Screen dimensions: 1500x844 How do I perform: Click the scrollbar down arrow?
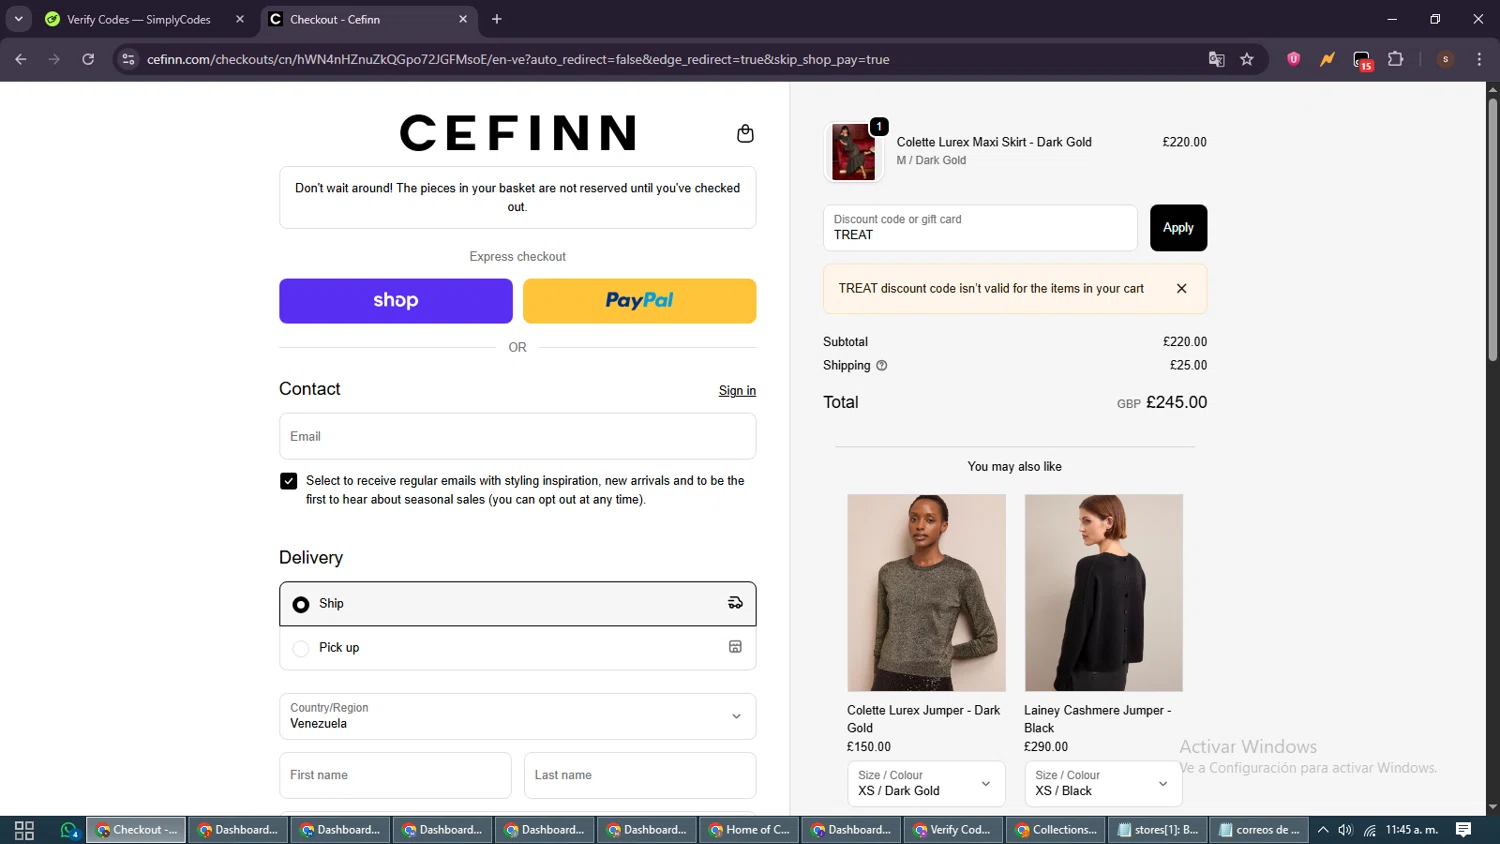pos(1492,807)
